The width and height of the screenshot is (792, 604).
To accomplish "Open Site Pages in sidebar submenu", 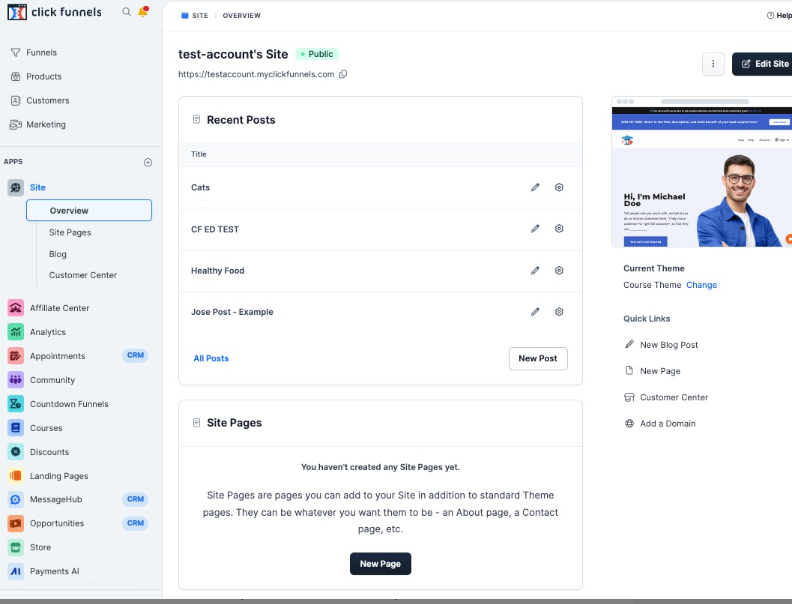I will click(70, 232).
